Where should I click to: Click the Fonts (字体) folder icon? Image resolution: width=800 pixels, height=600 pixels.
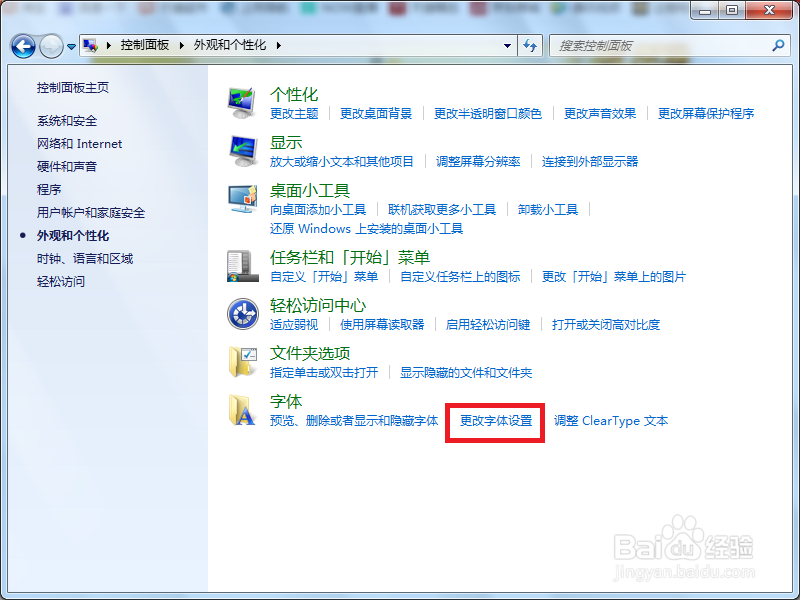click(242, 410)
